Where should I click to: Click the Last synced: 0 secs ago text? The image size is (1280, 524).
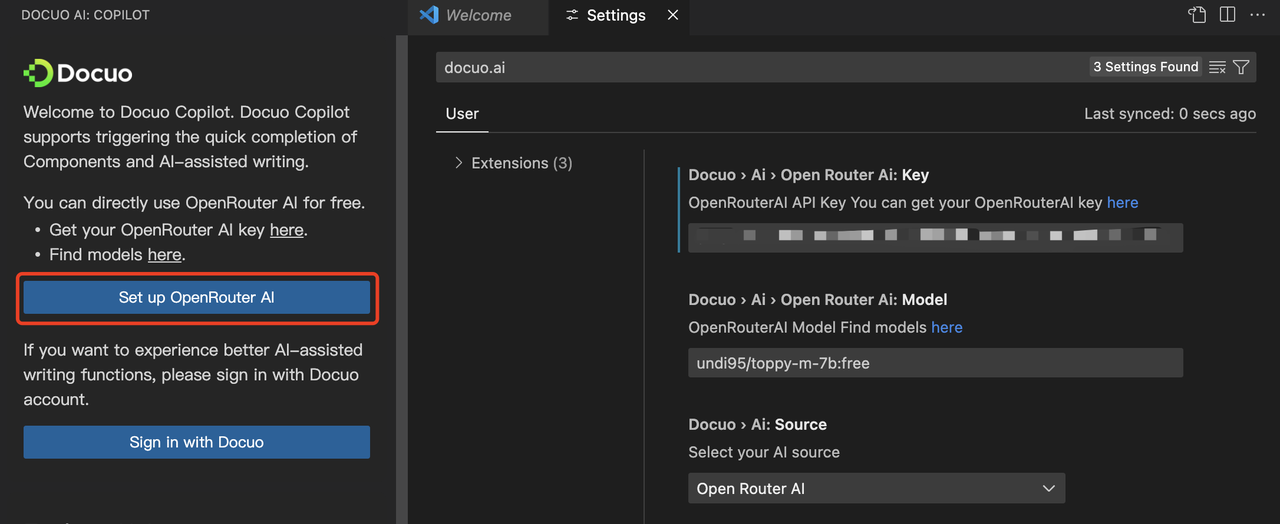click(1170, 114)
